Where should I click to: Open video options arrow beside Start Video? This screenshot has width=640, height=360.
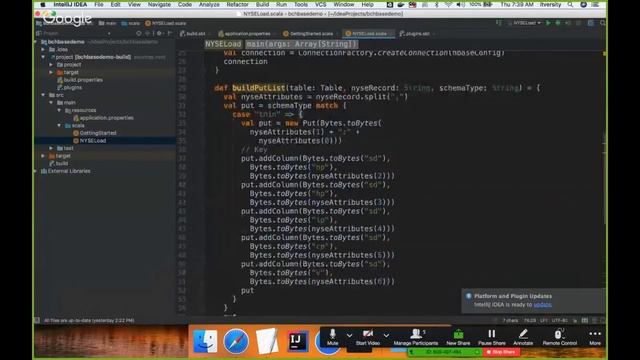point(386,336)
